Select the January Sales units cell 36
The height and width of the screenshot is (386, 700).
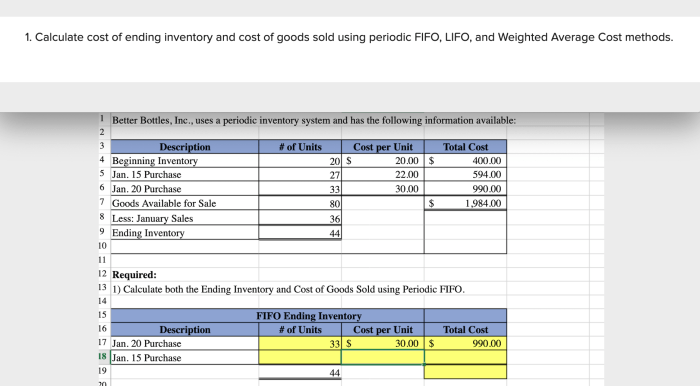300,218
